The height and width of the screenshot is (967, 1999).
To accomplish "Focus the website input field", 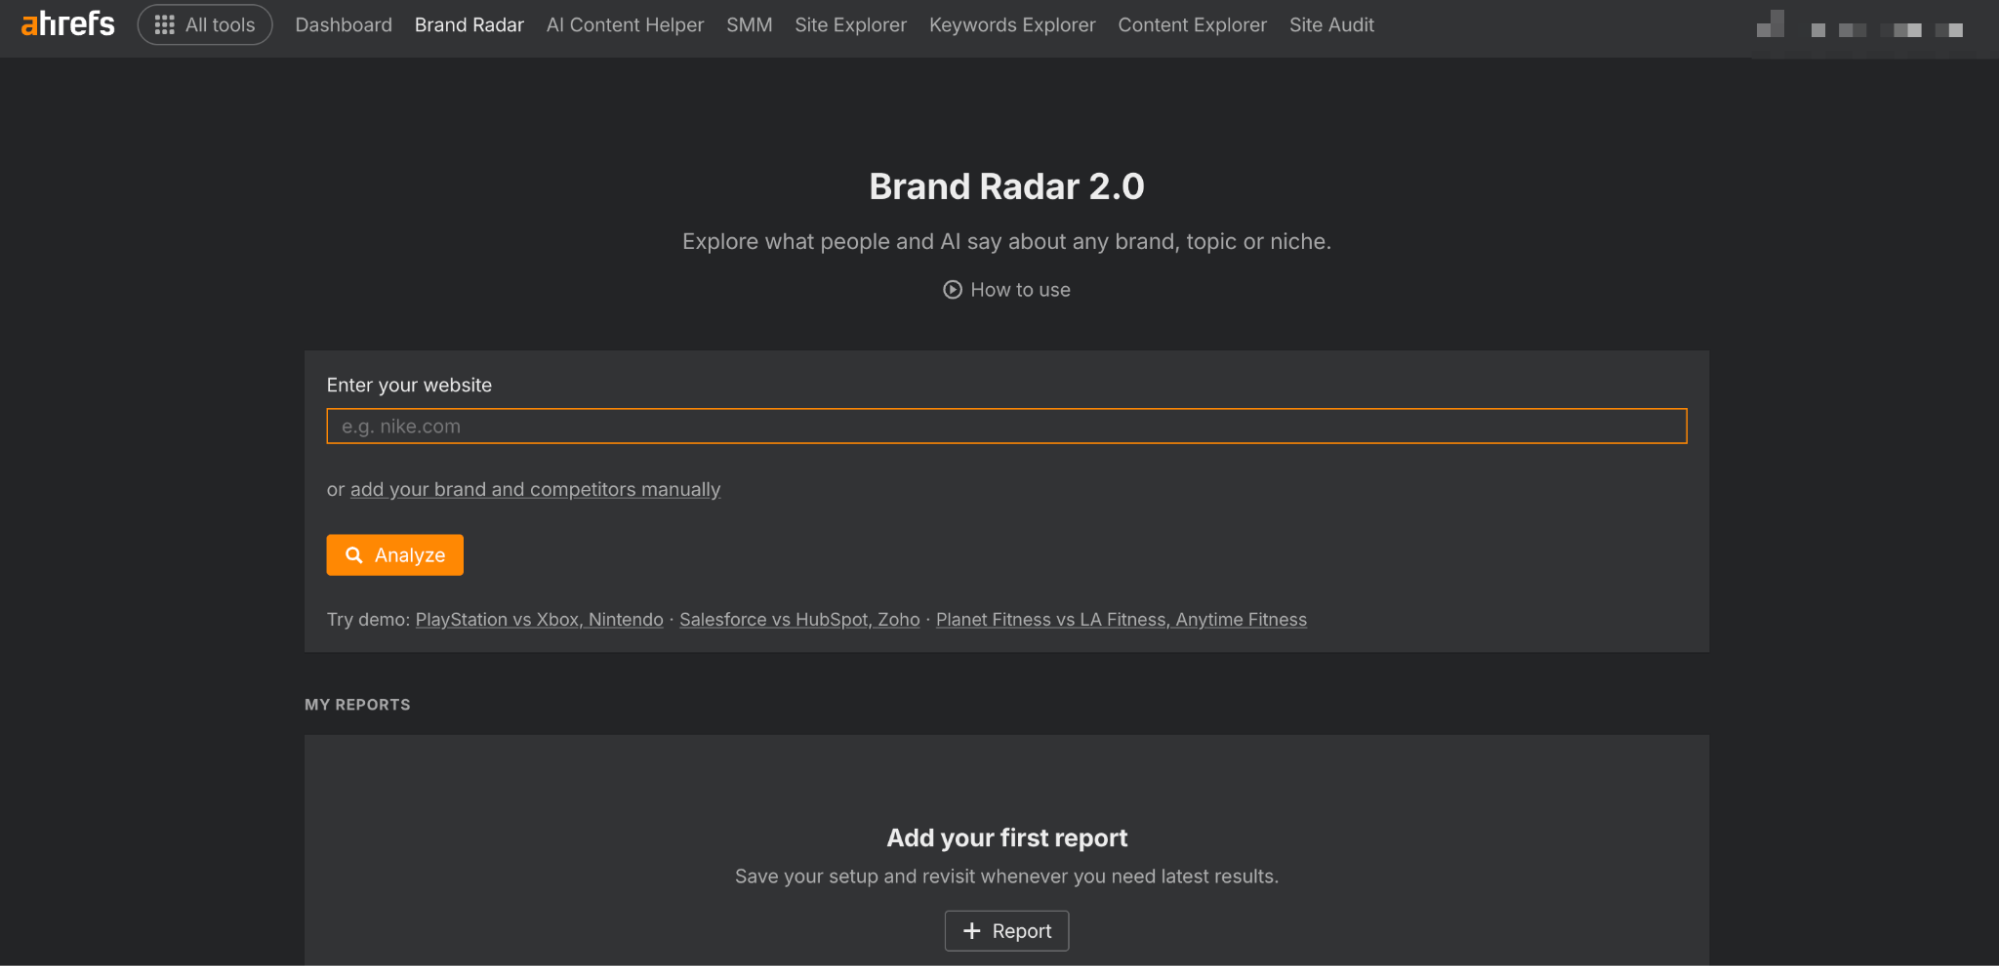I will 1006,426.
